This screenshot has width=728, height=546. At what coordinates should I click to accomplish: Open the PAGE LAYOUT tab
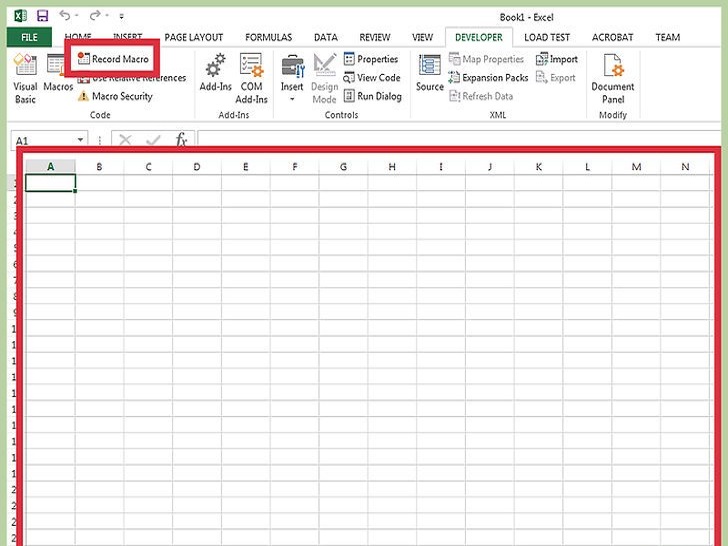point(194,37)
